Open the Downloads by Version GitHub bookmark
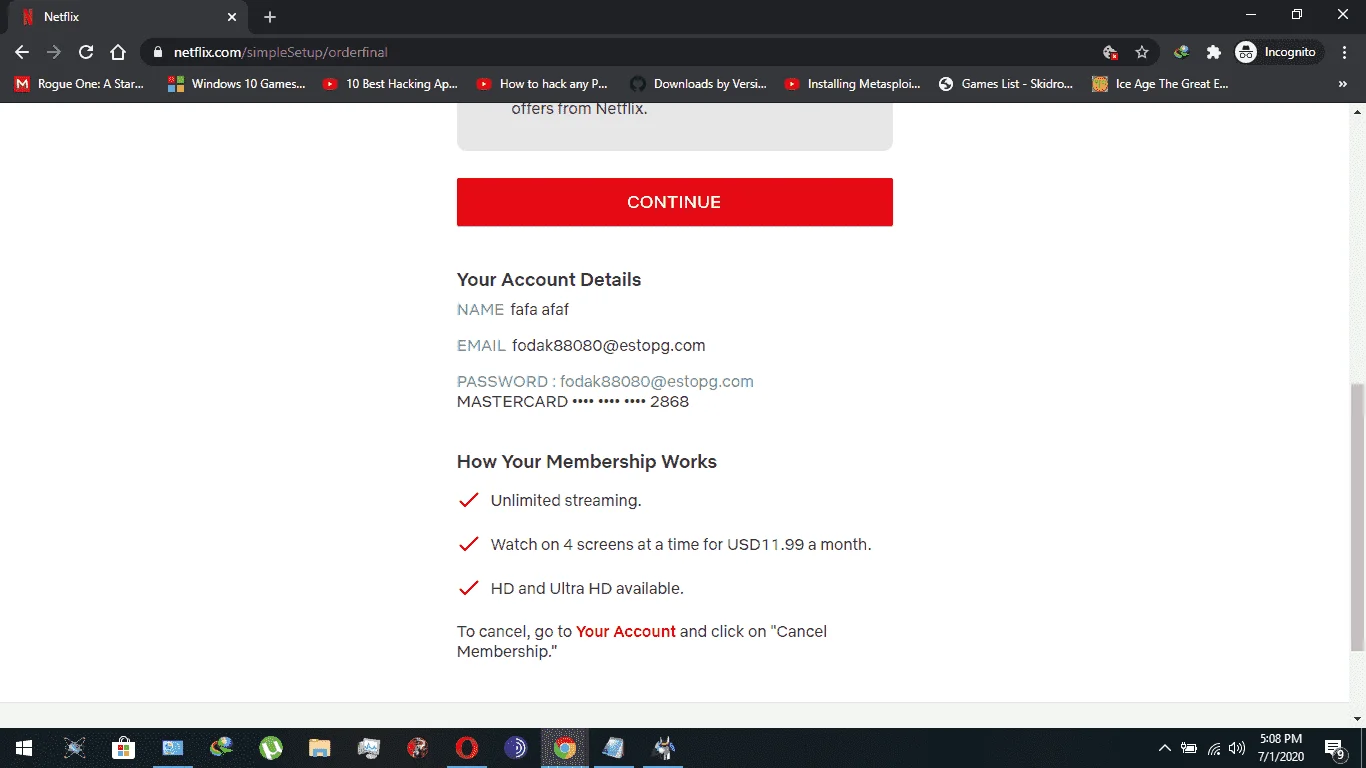The image size is (1366, 768). point(698,84)
